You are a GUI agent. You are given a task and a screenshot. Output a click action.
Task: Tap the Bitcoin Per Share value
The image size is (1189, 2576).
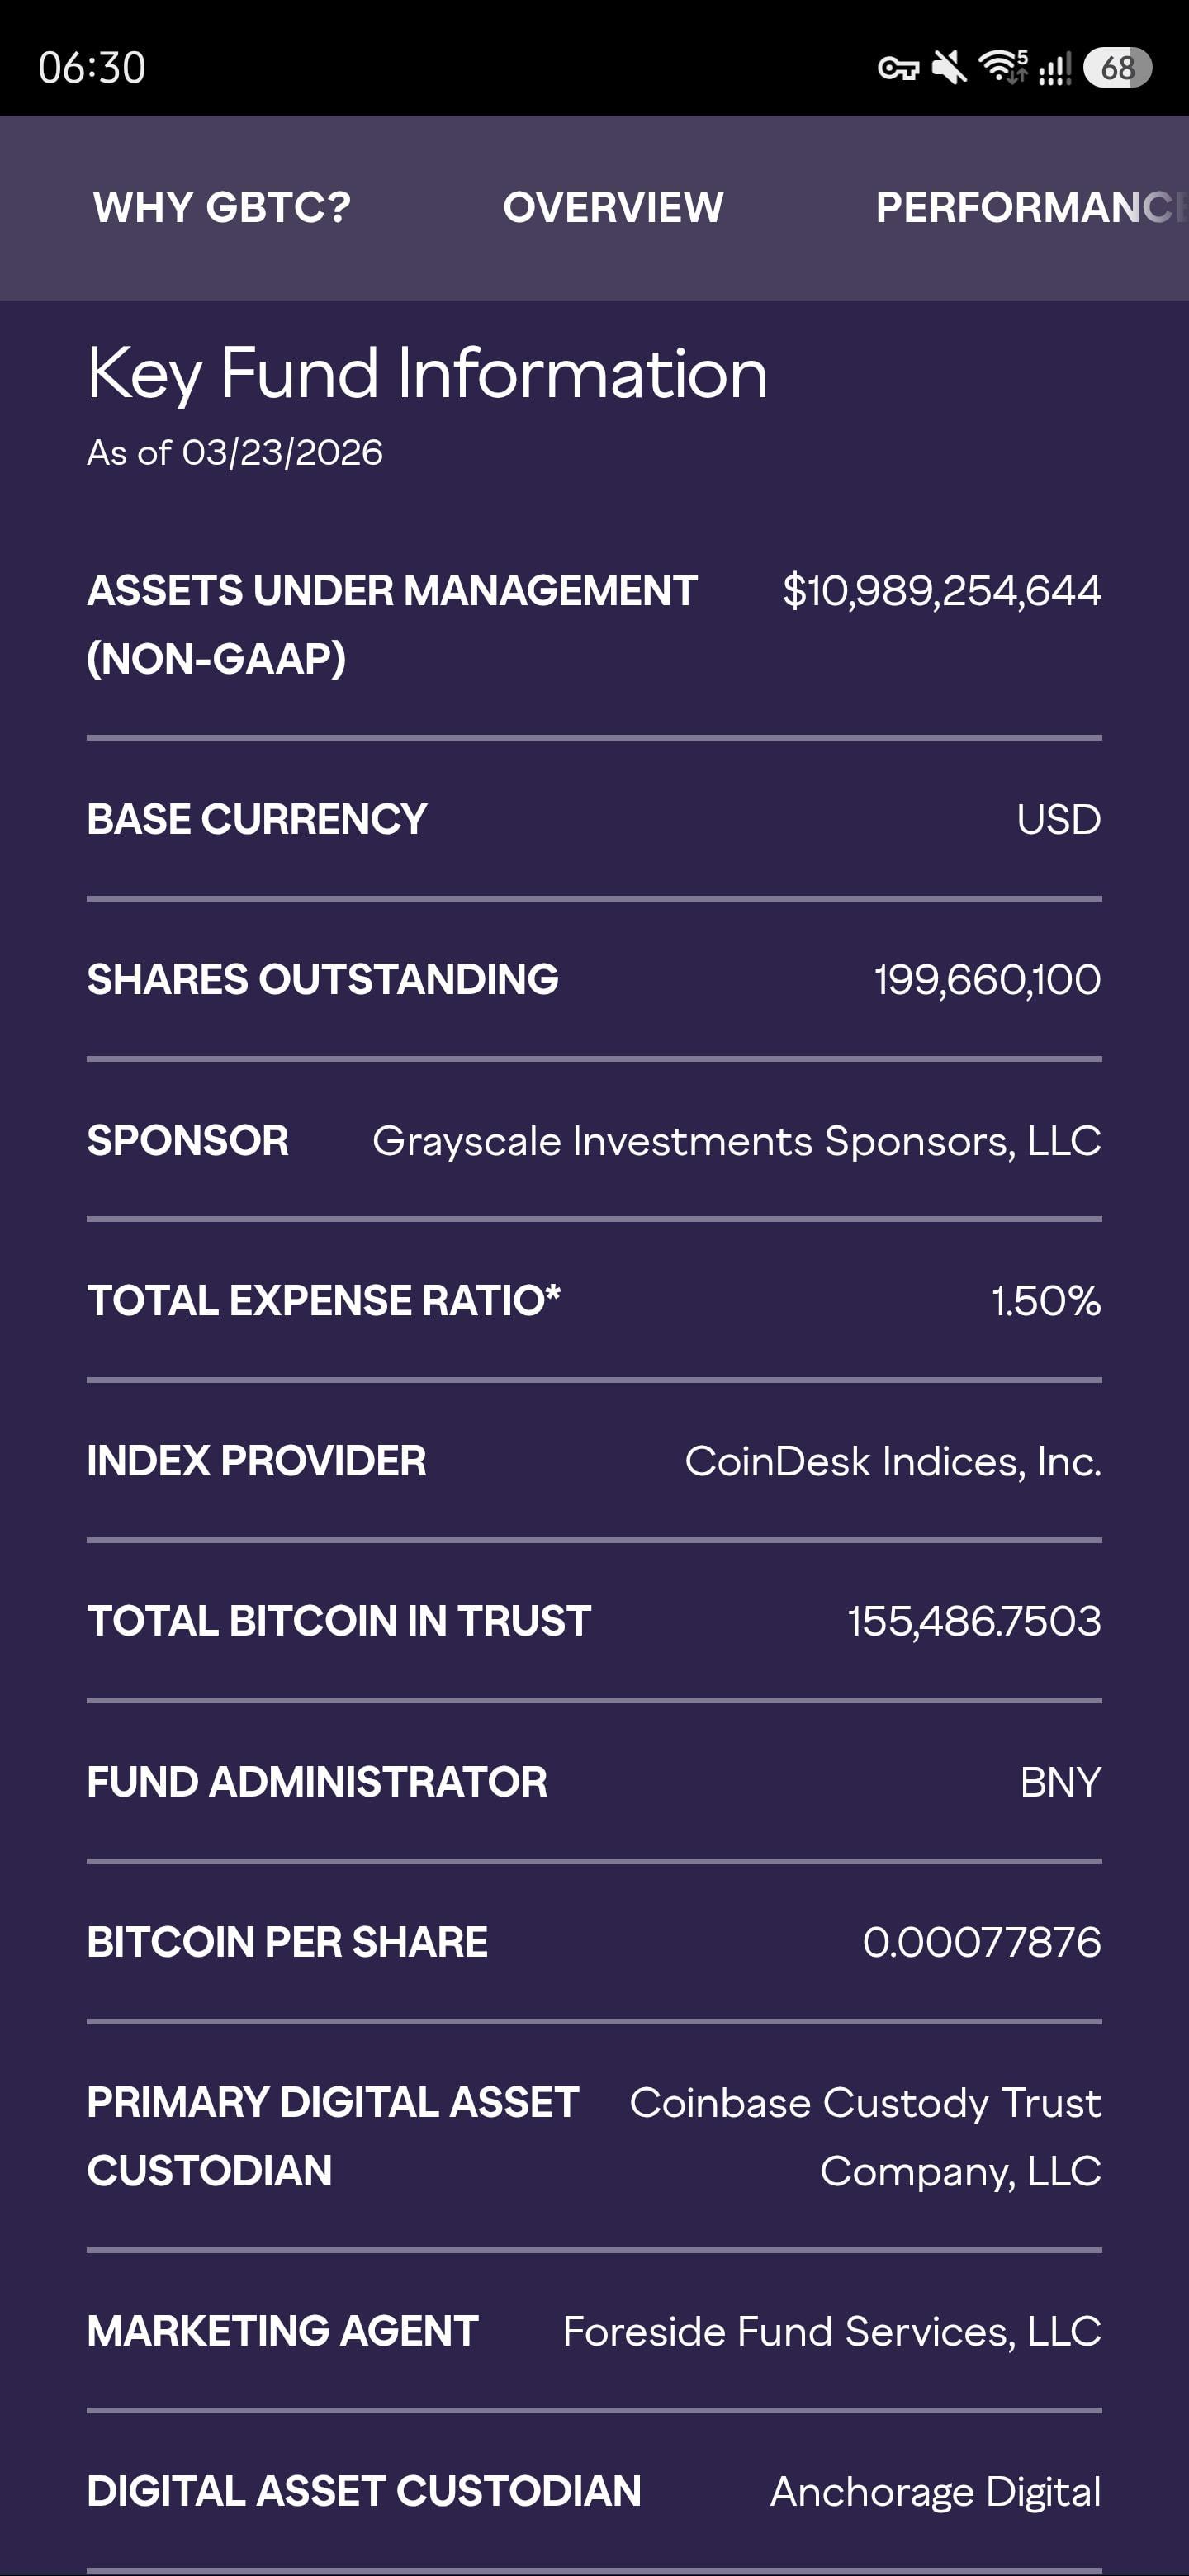[981, 1942]
